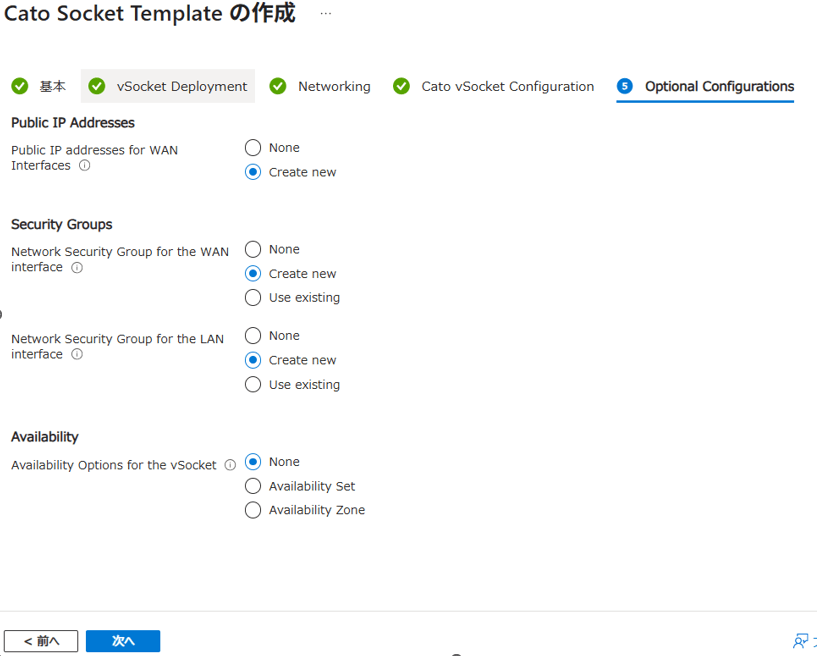
Task: Click the feedback icon at bottom right
Action: [802, 641]
